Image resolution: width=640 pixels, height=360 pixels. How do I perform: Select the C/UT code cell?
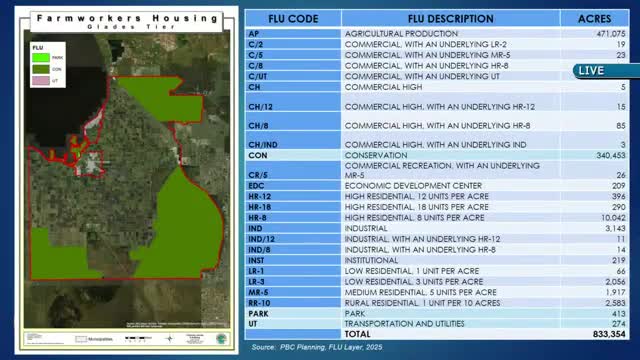click(x=293, y=76)
